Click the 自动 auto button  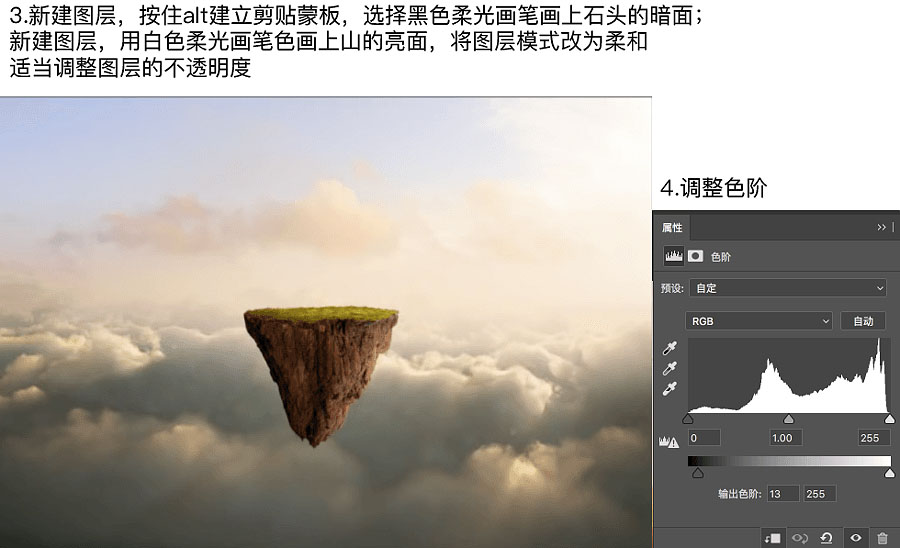(864, 321)
